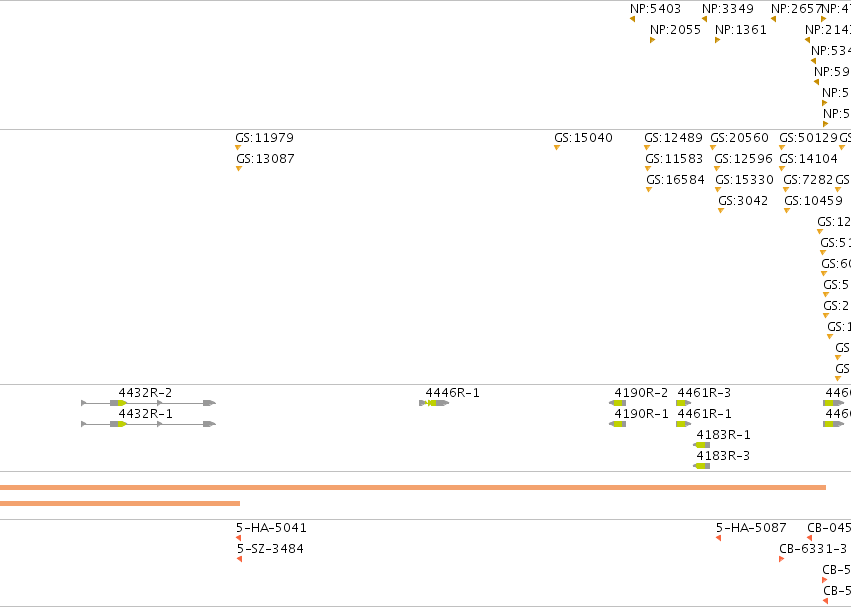Screen dimensions: 851x607
Task: Click the NP:5403 marker label
Action: point(655,9)
